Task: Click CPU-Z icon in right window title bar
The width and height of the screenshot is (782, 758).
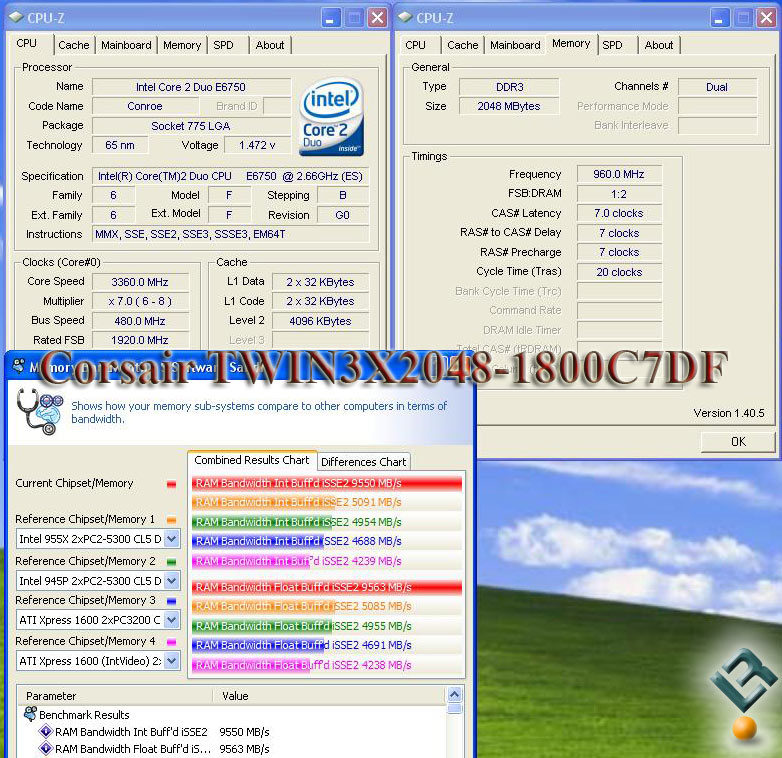Action: 405,17
